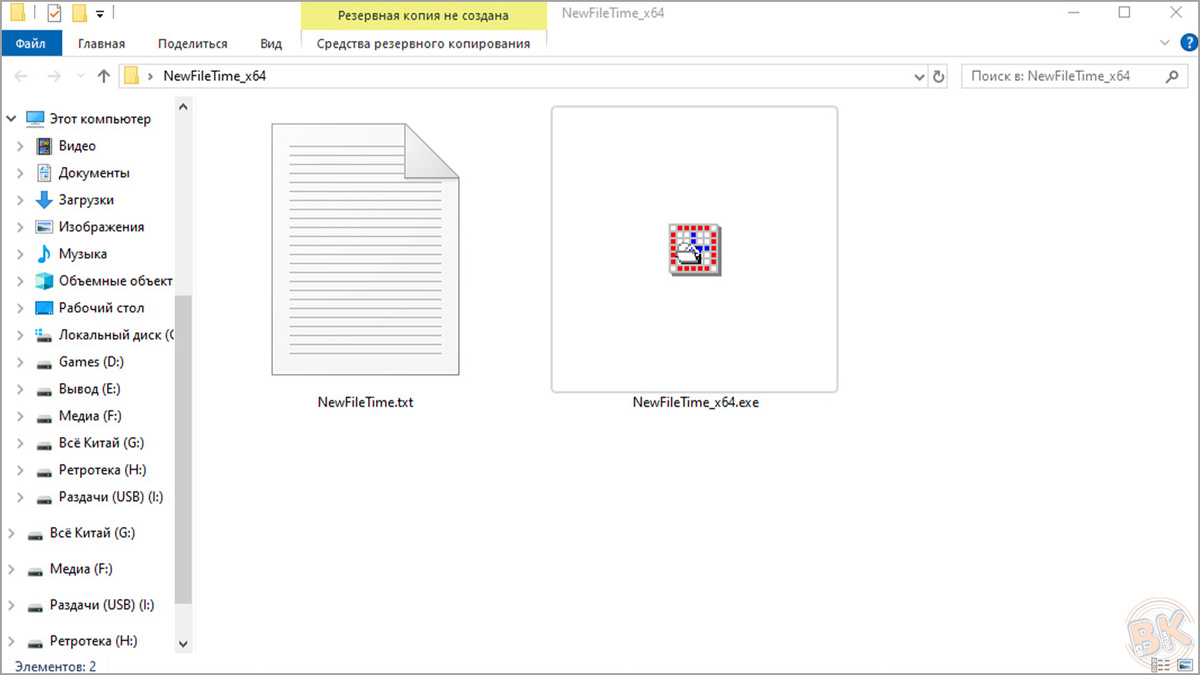Open Изображения in the navigation pane
1200x675 pixels.
tap(101, 227)
